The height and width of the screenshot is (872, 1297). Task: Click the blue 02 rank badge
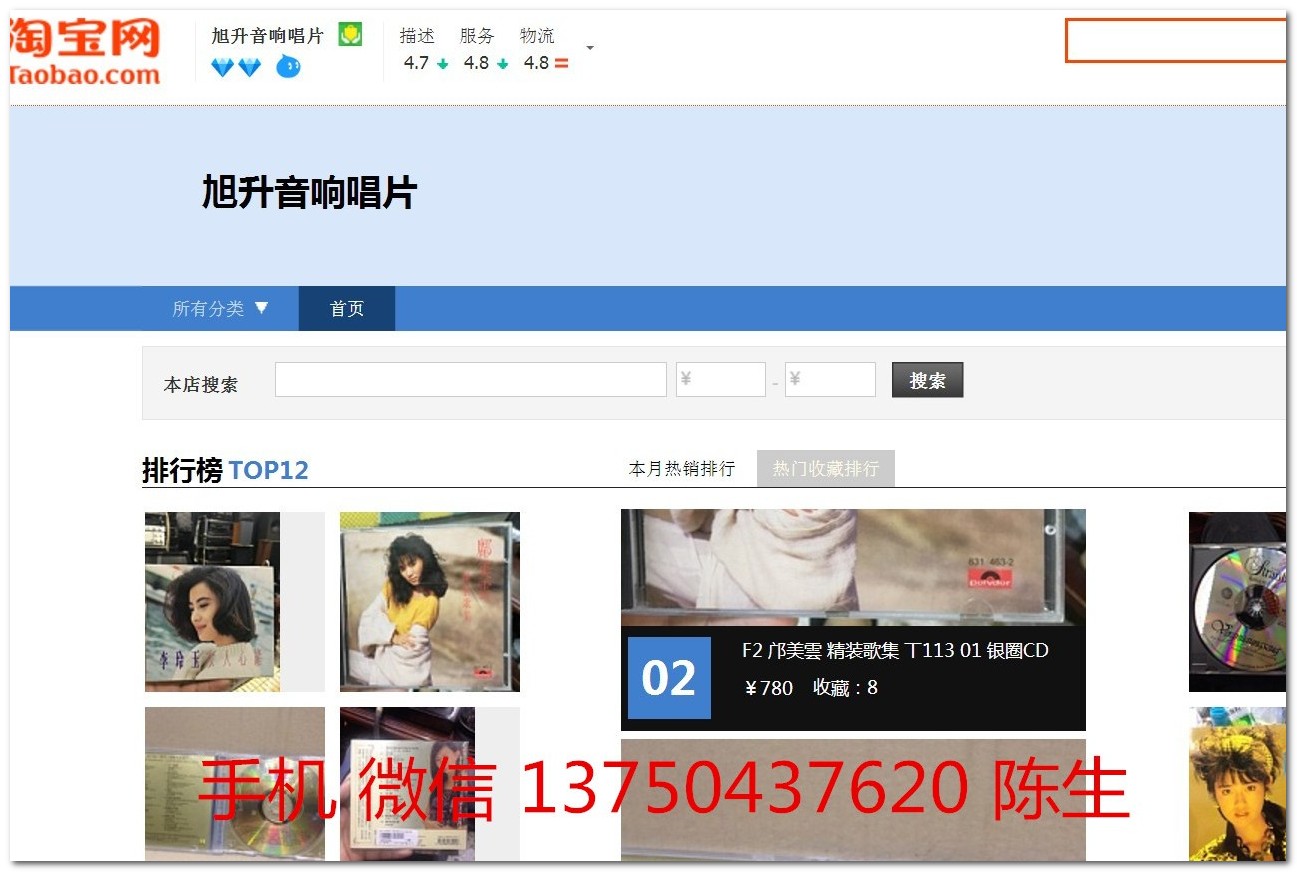point(669,678)
